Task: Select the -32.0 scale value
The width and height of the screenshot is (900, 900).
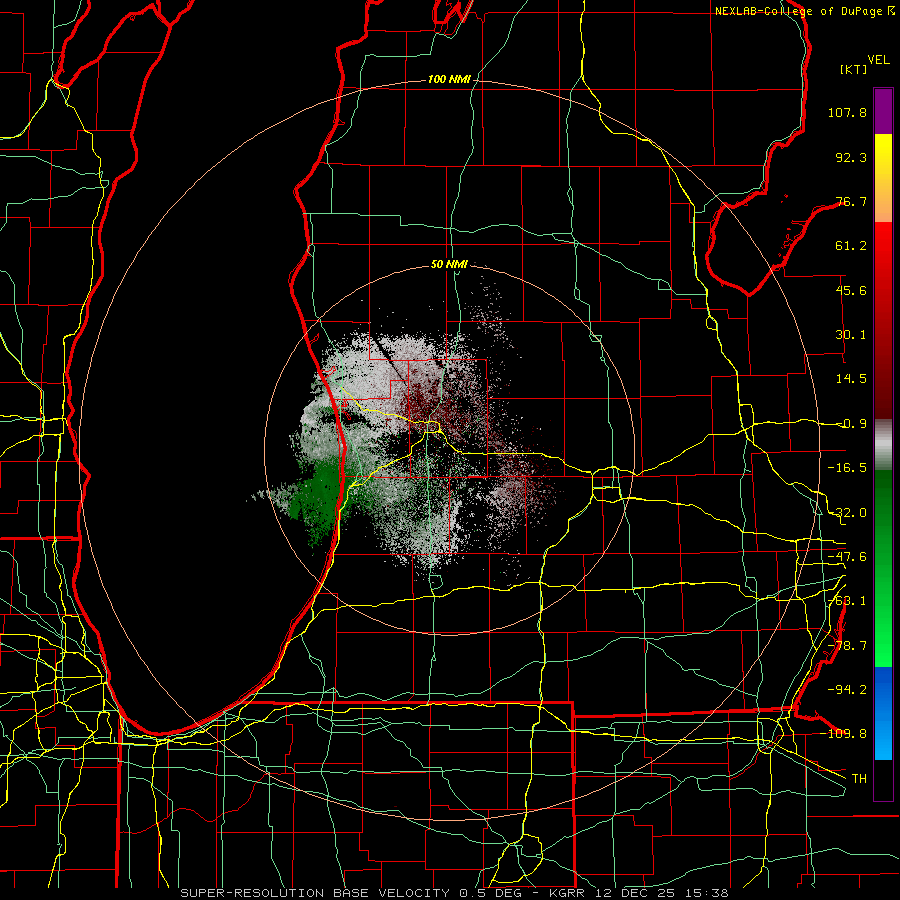Action: click(x=847, y=513)
